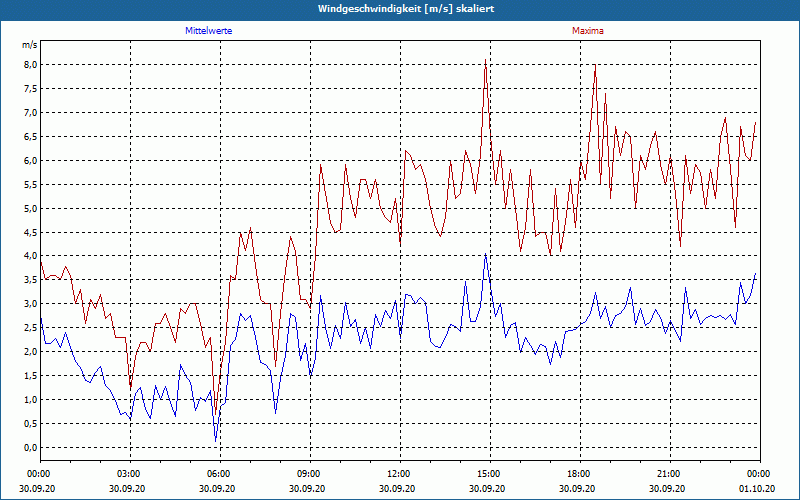
Task: Click the blue Mittelwerte peak near 15:00
Action: click(x=485, y=254)
